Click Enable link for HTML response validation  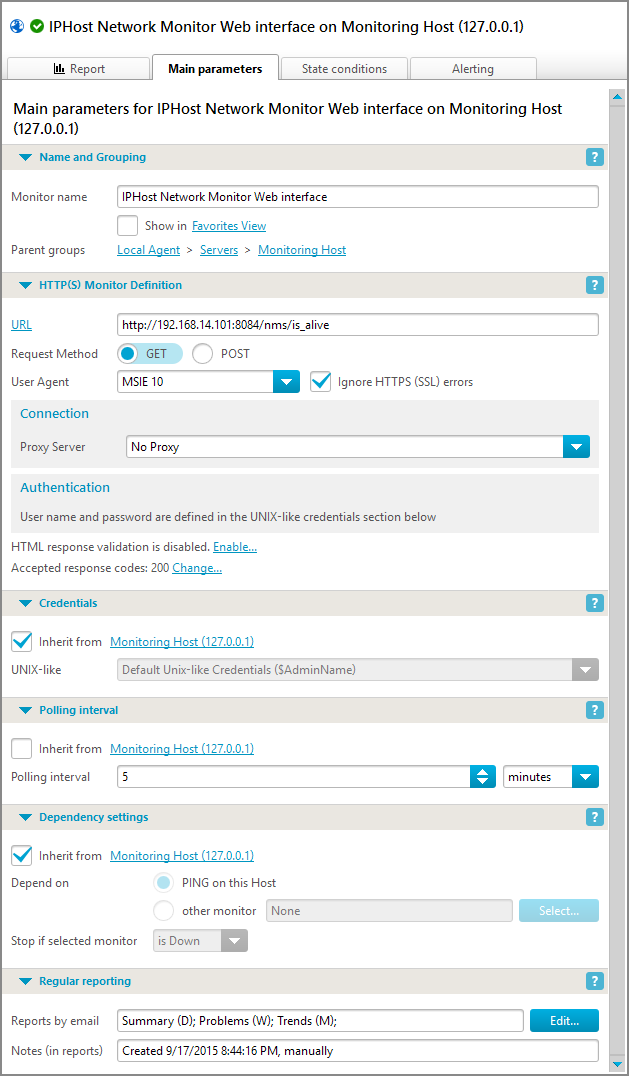pyautogui.click(x=235, y=547)
